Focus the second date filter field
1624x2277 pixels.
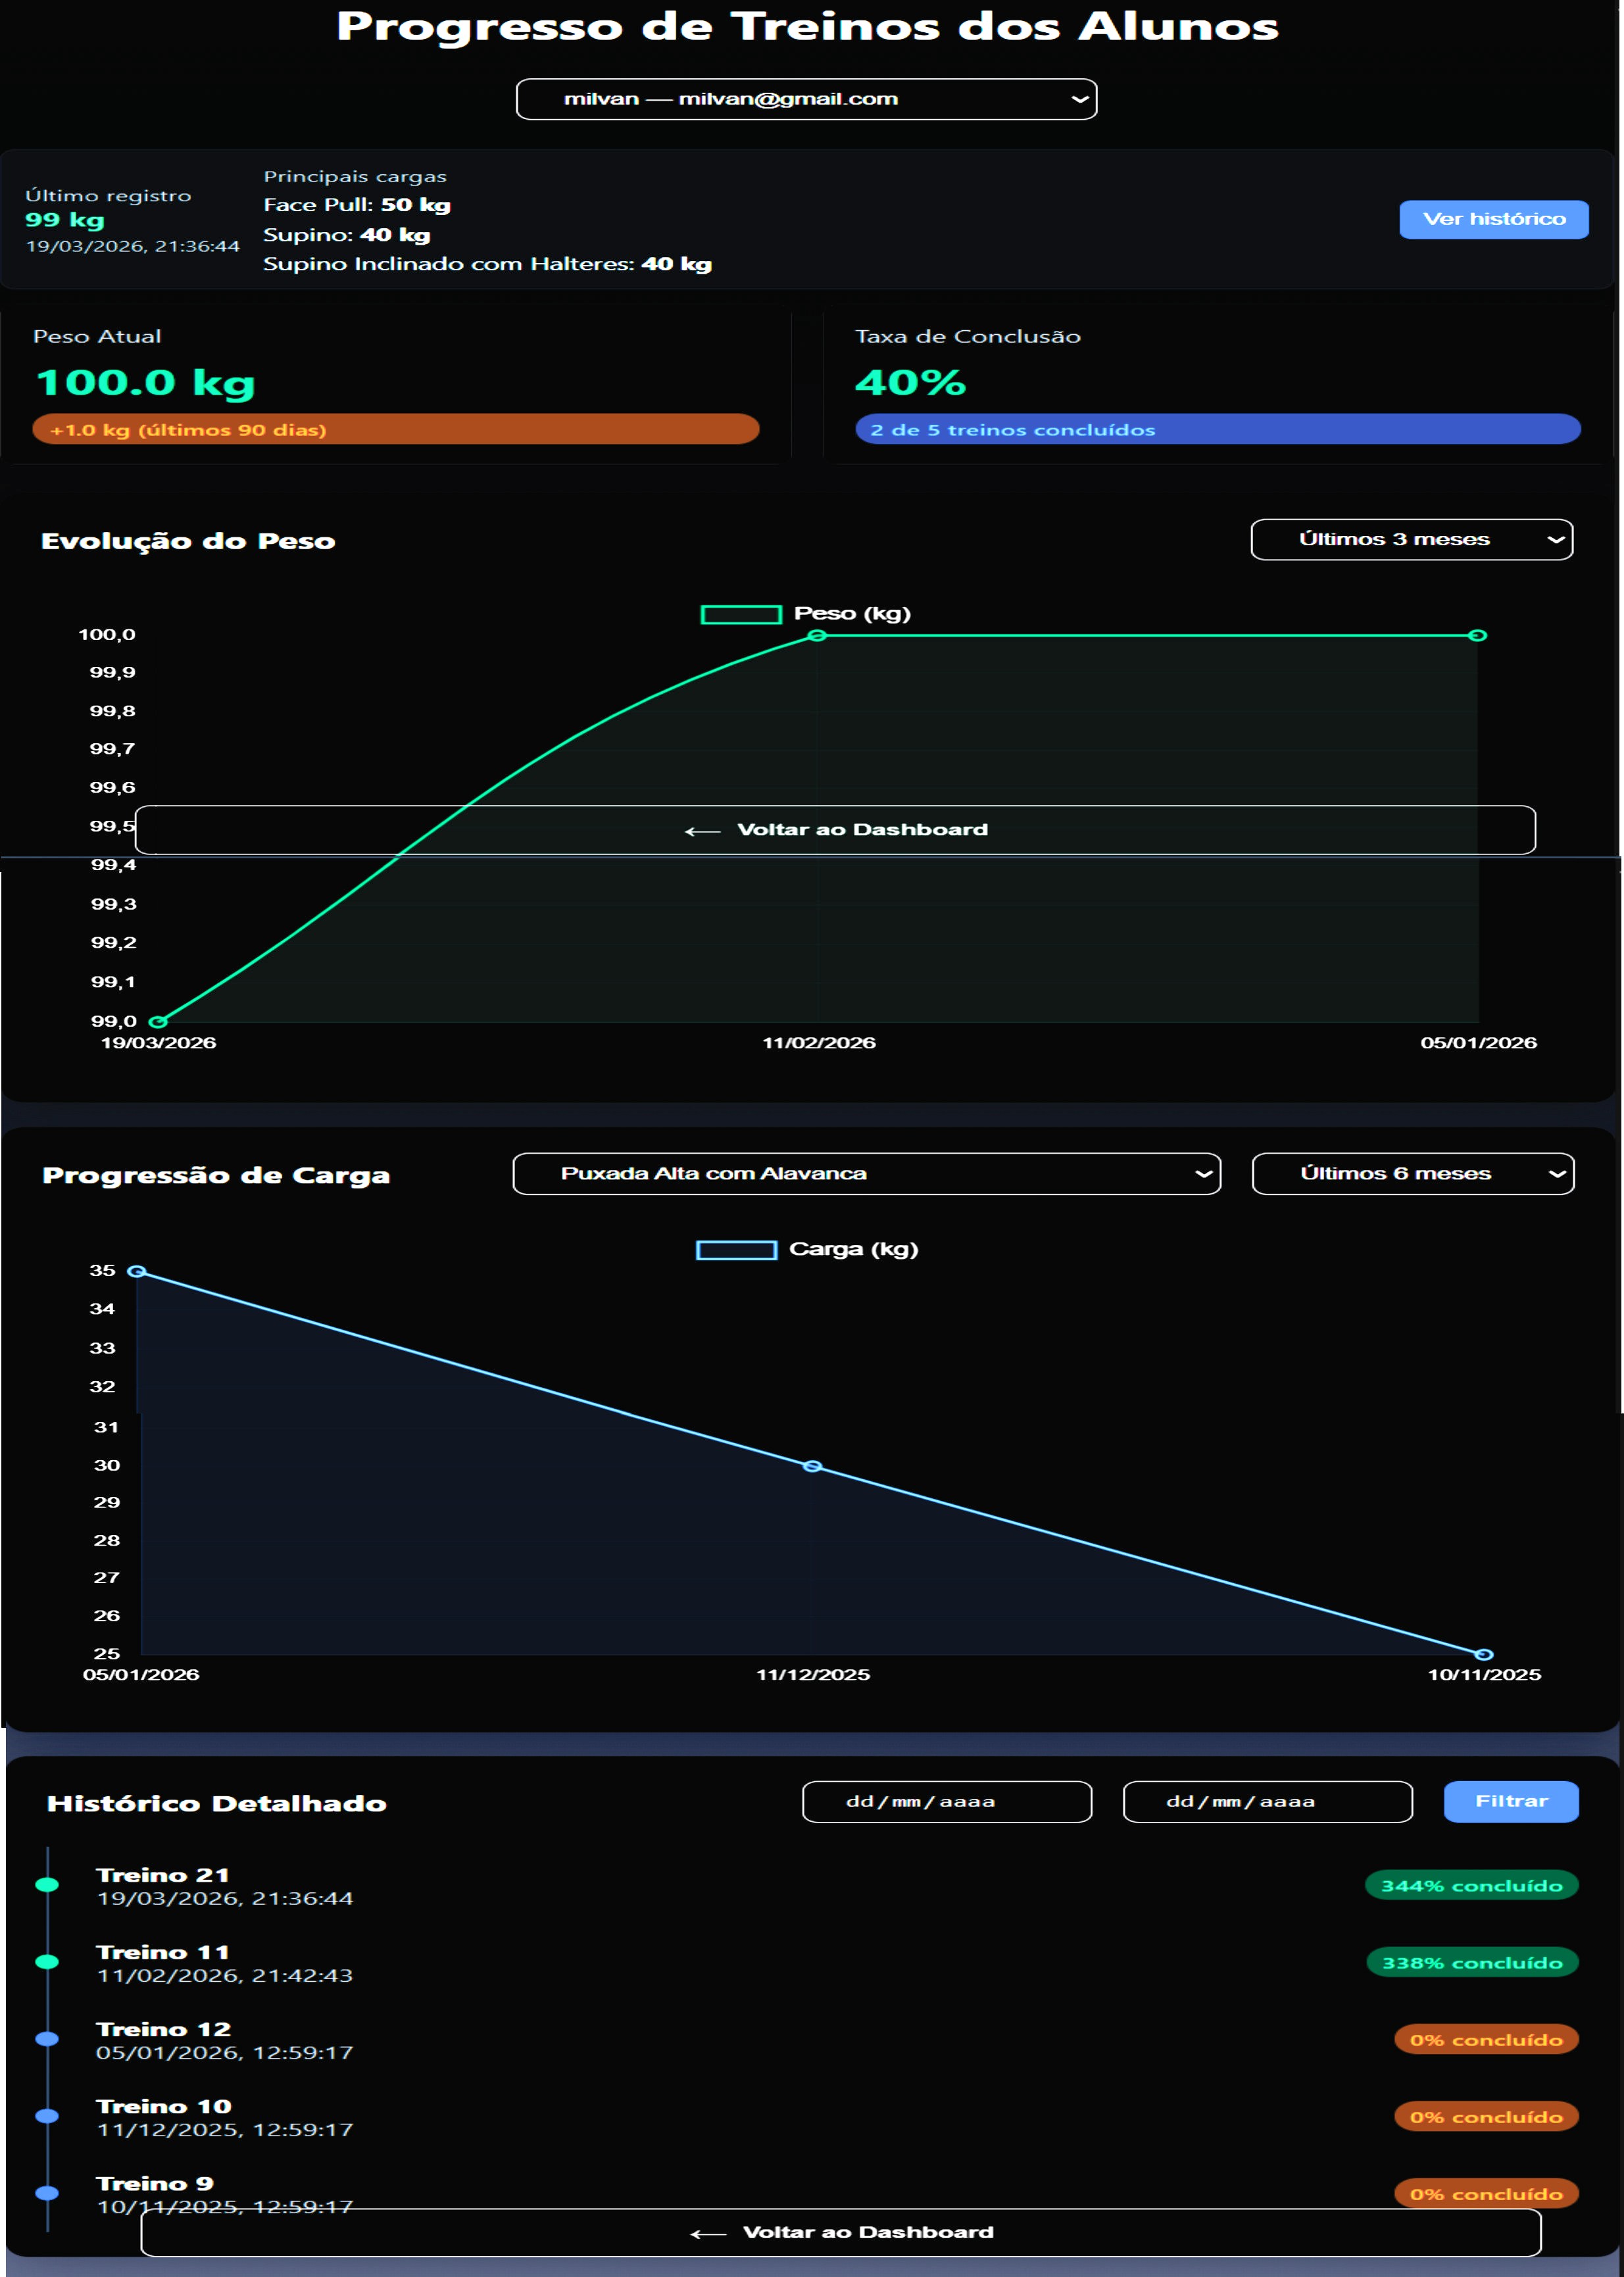1267,1801
